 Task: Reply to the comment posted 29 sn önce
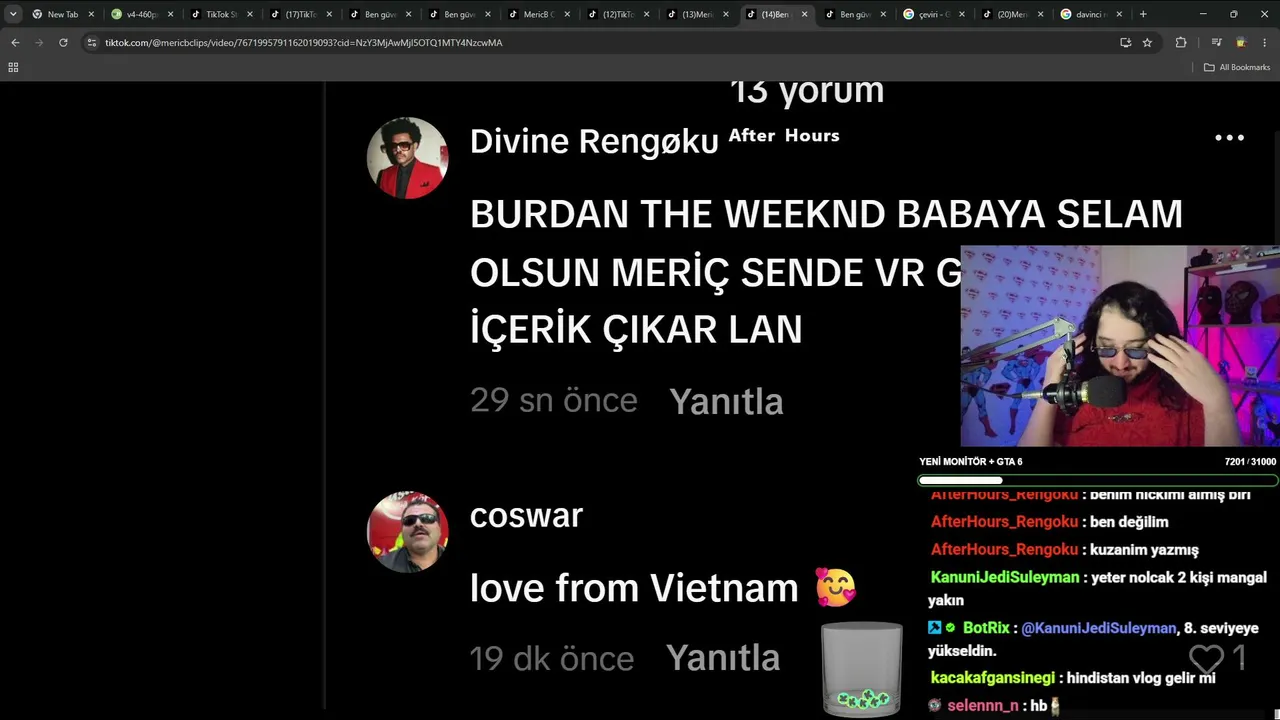(726, 401)
